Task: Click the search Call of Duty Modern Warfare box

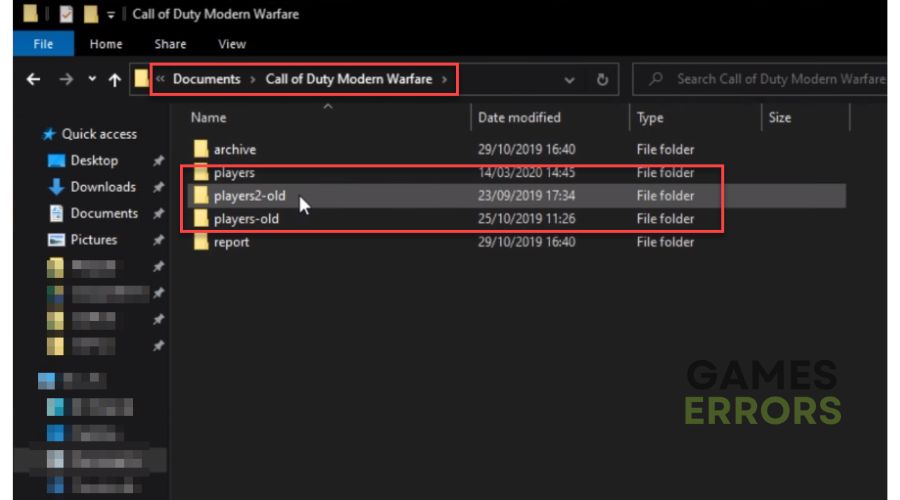Action: (759, 79)
